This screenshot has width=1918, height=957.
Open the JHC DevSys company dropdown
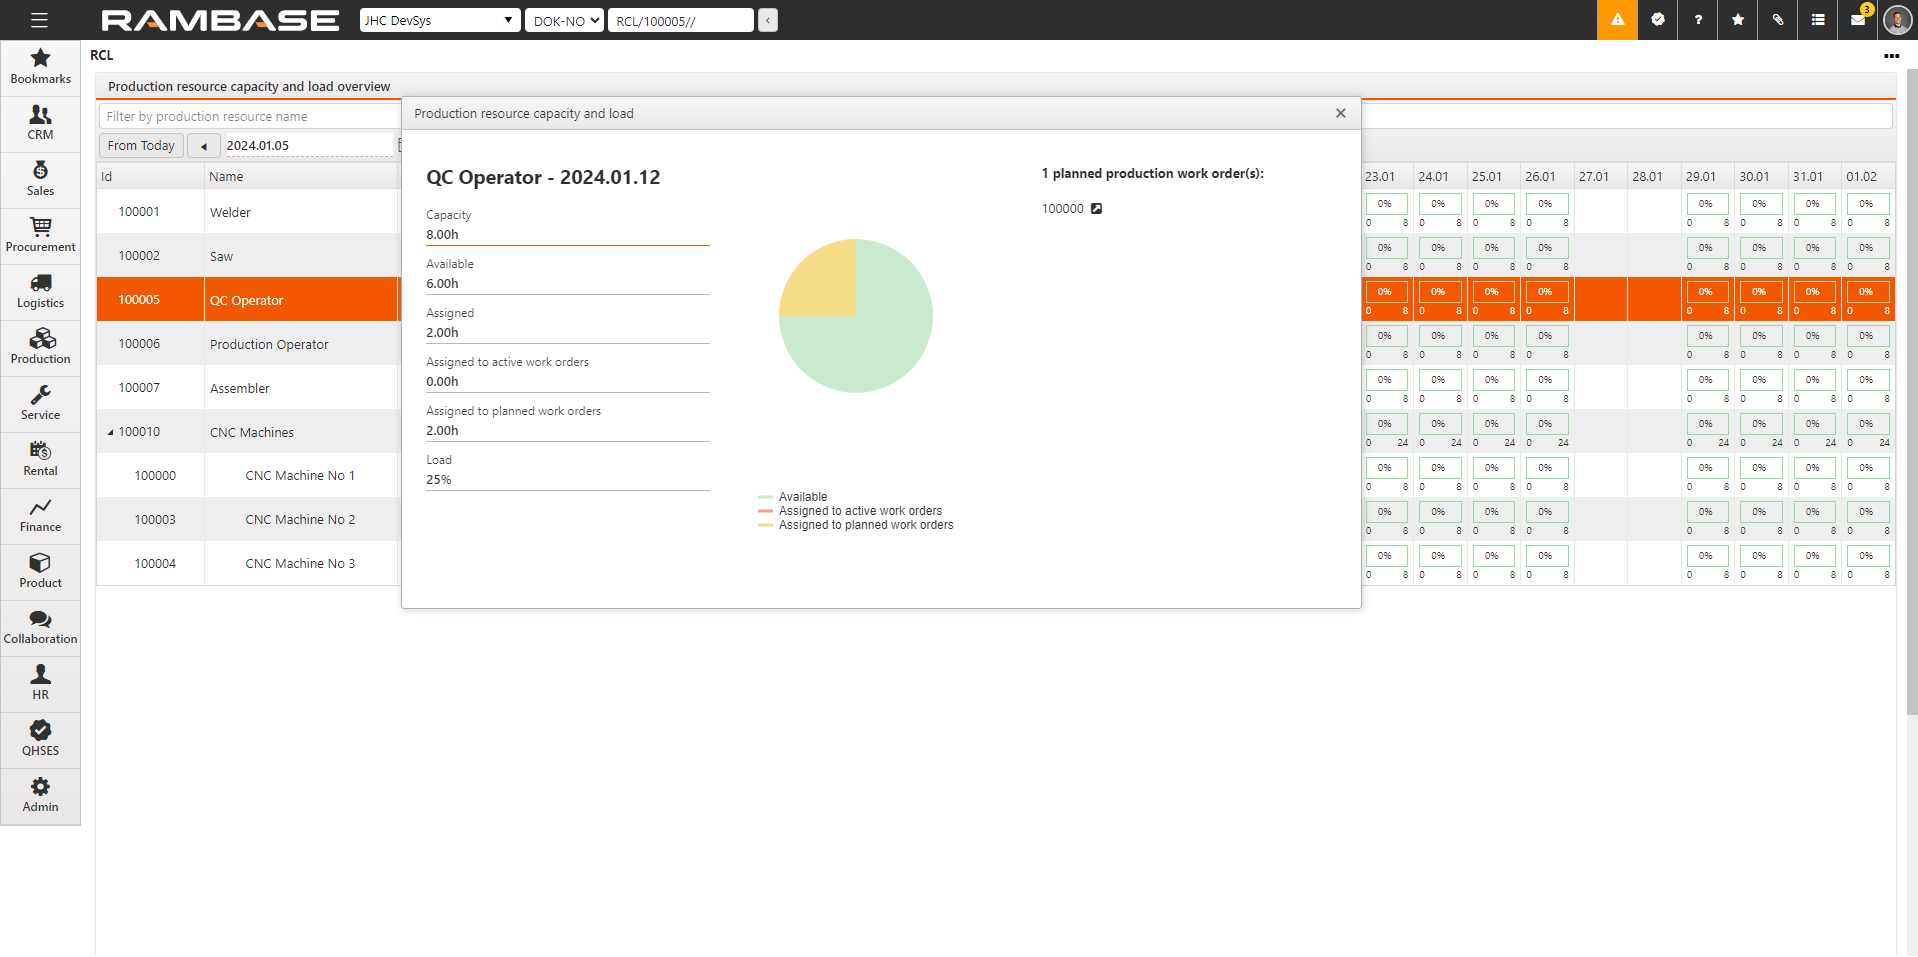[x=439, y=20]
